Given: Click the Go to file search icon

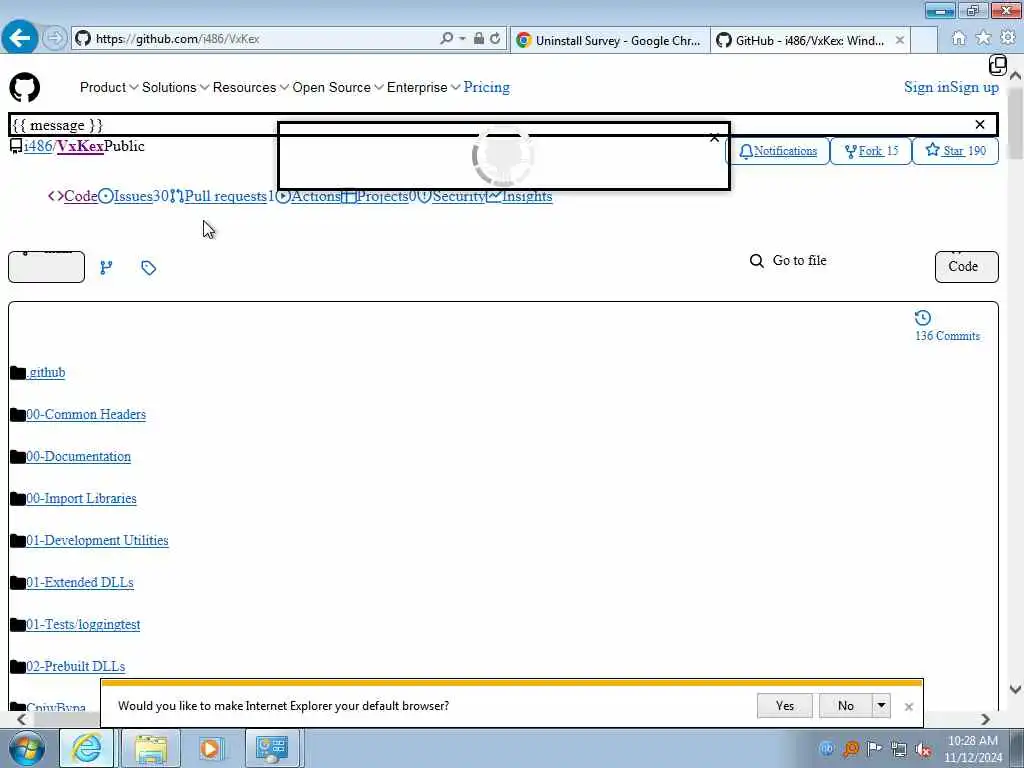Looking at the screenshot, I should click(756, 261).
